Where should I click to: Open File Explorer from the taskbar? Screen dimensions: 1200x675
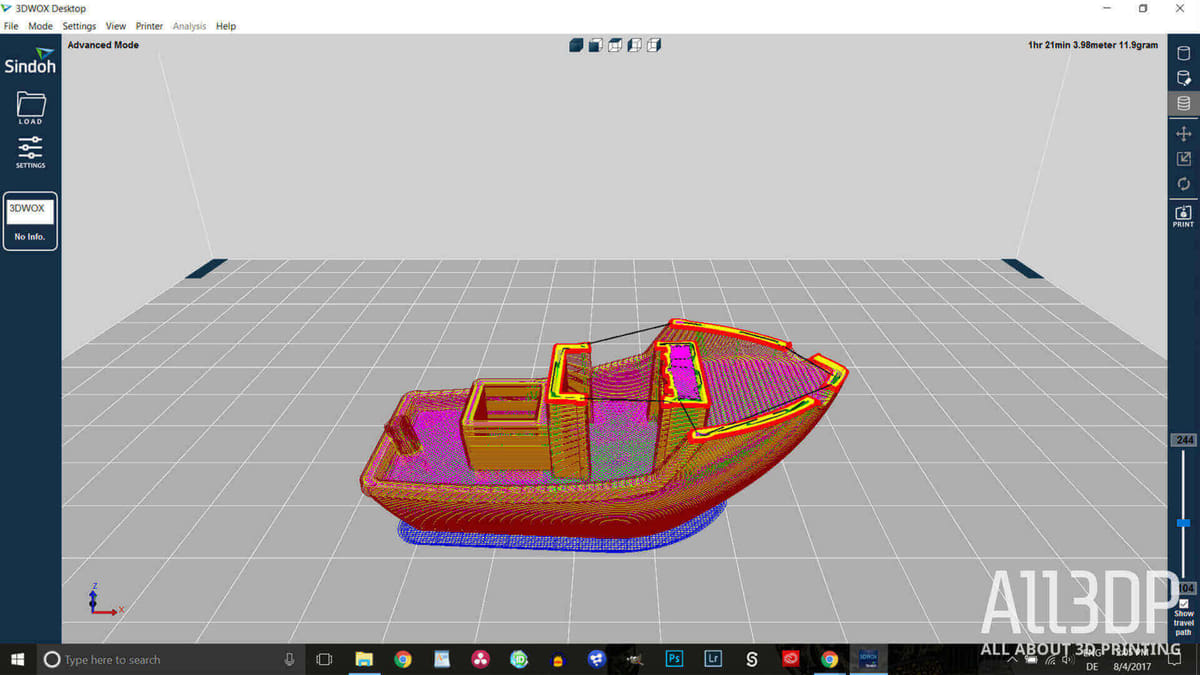364,659
